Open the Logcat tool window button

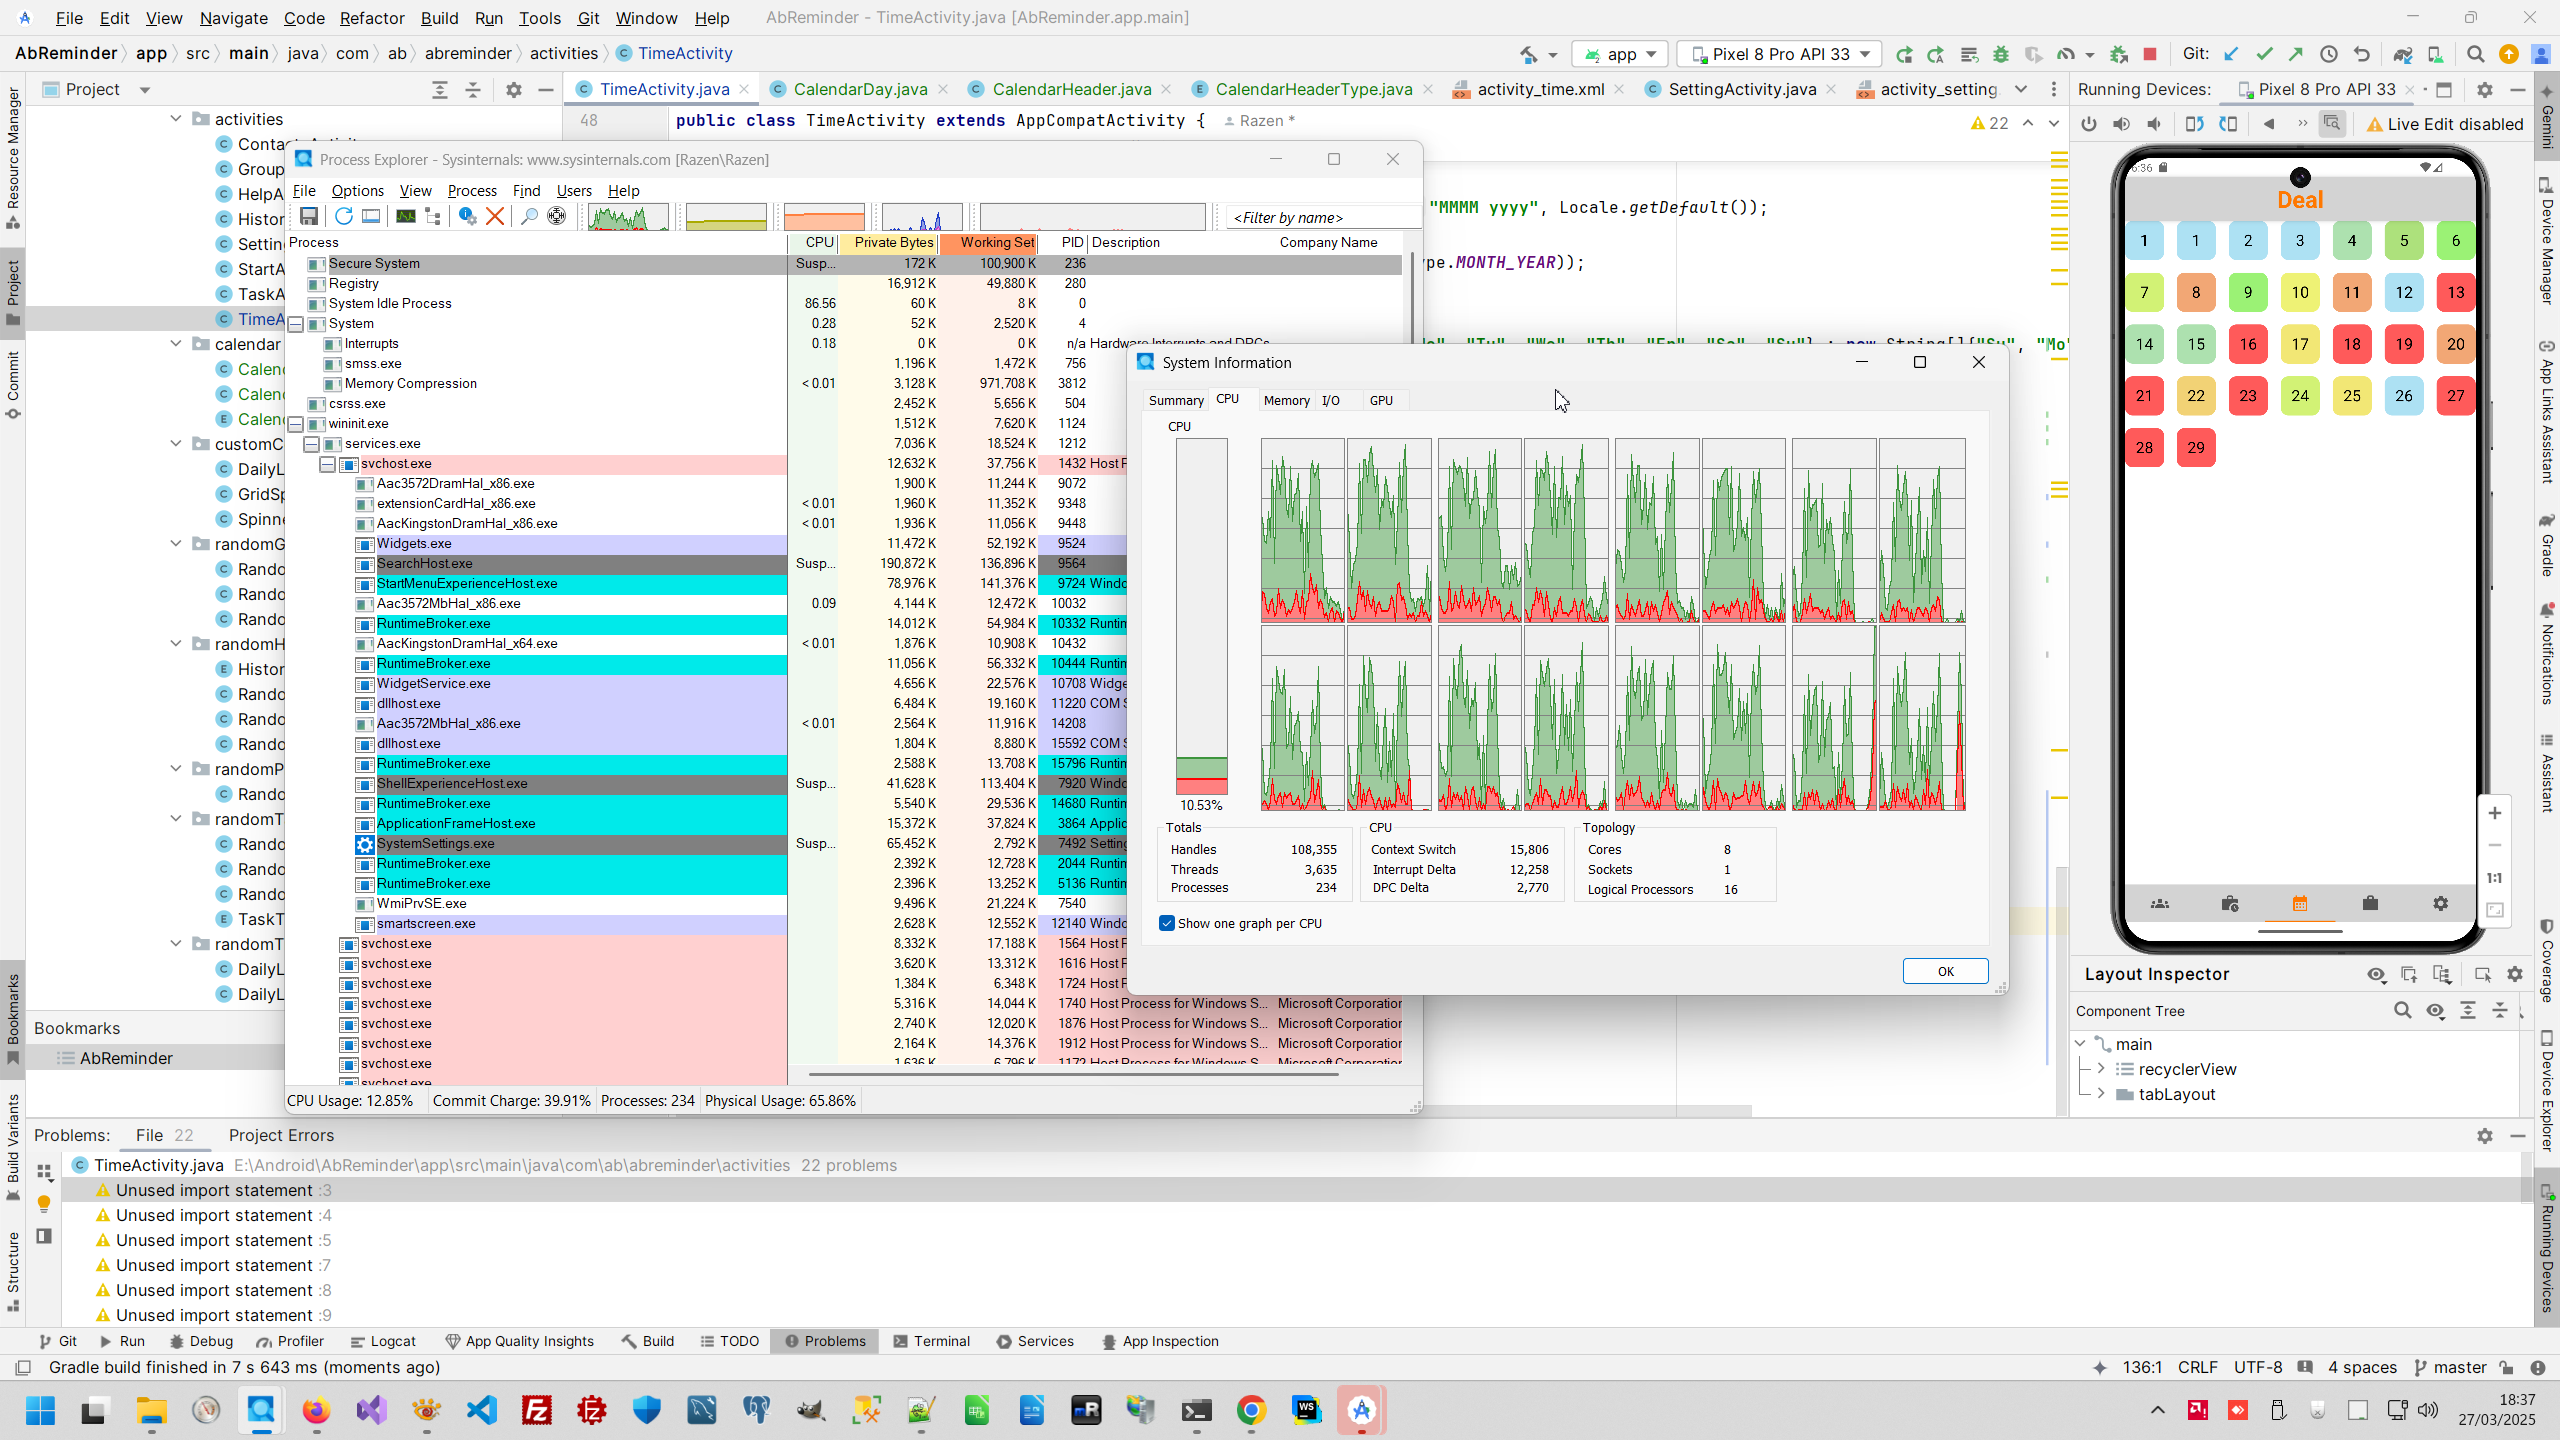[x=383, y=1341]
